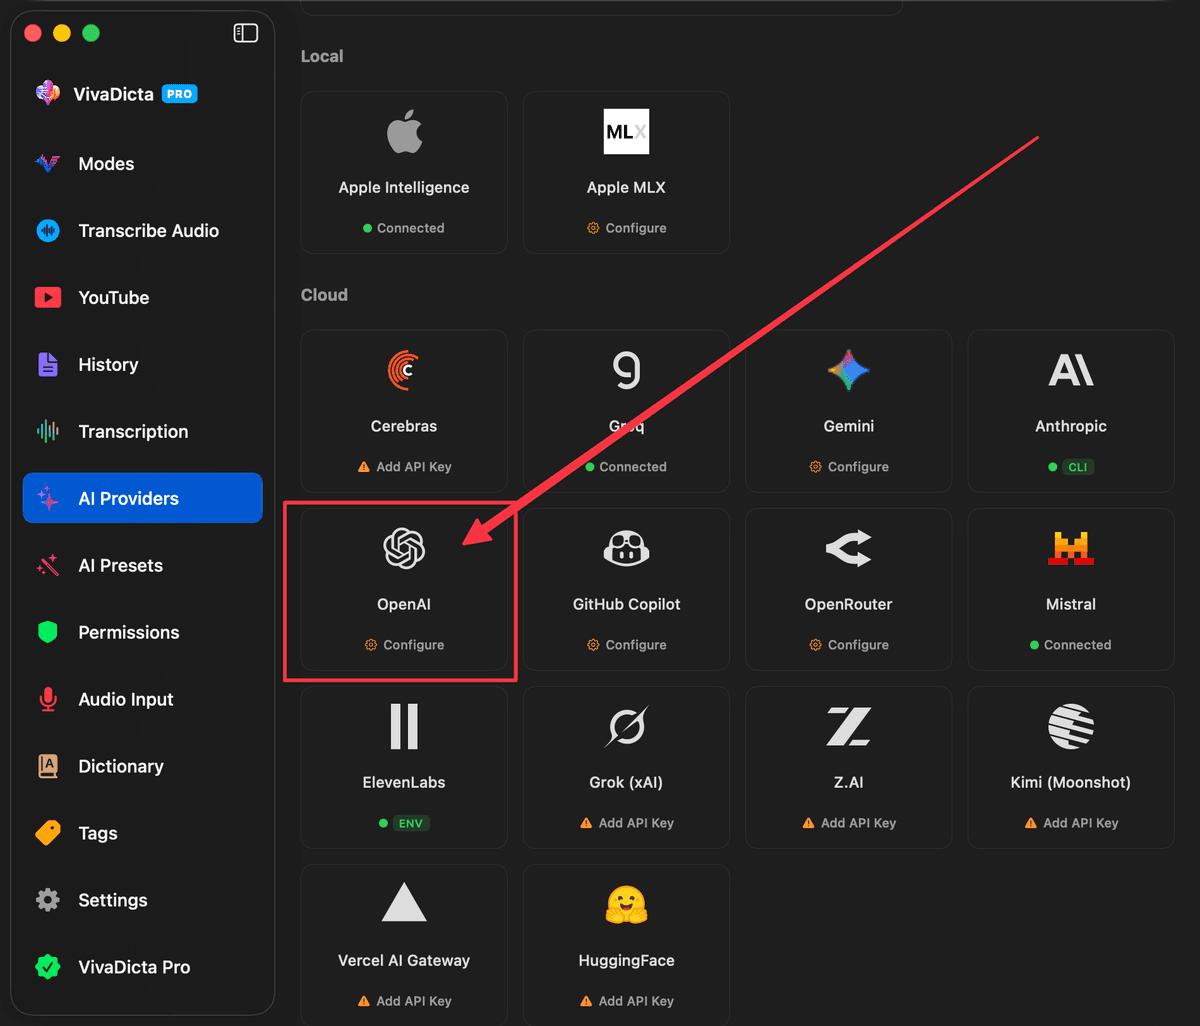Click the OpenRouter icon
The image size is (1200, 1026).
click(x=848, y=548)
